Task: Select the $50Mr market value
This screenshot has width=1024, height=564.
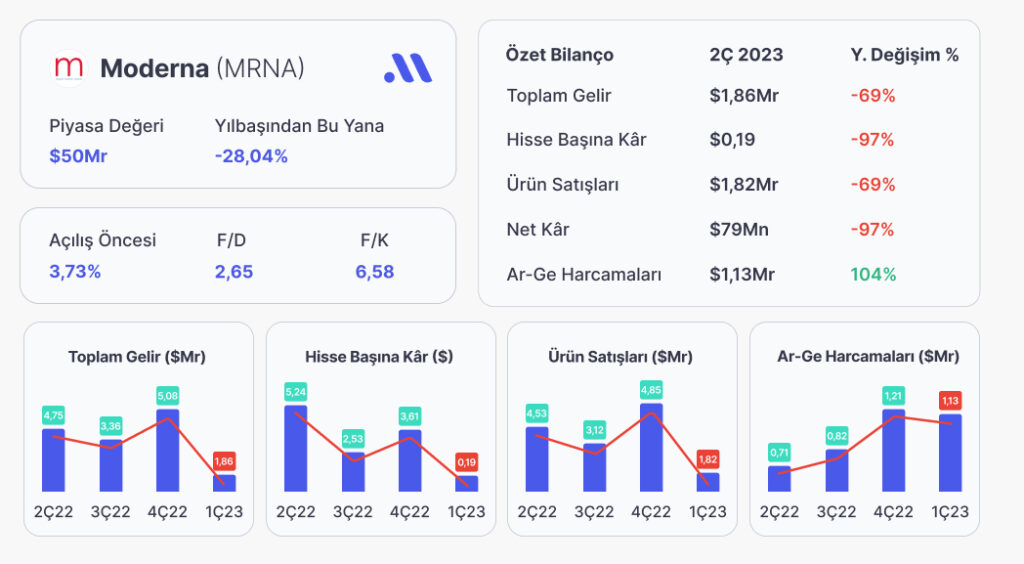Action: 78,156
